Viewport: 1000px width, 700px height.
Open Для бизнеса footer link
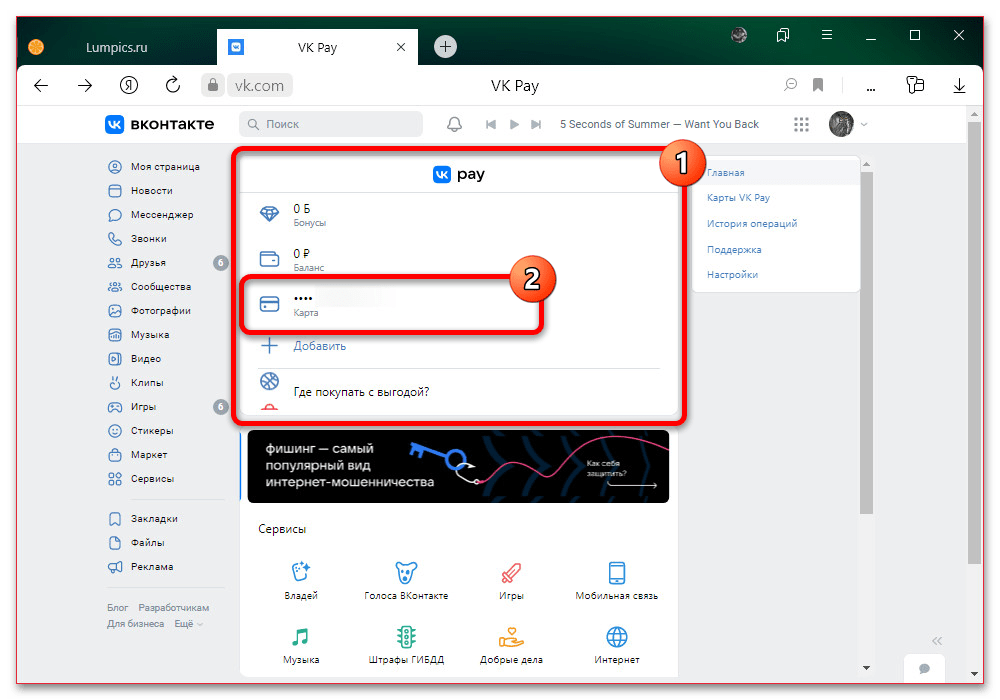point(135,623)
